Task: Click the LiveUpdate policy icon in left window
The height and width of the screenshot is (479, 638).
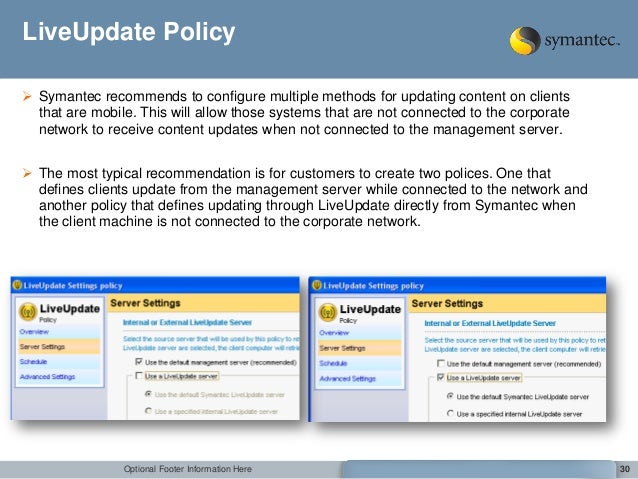Action: click(x=28, y=312)
